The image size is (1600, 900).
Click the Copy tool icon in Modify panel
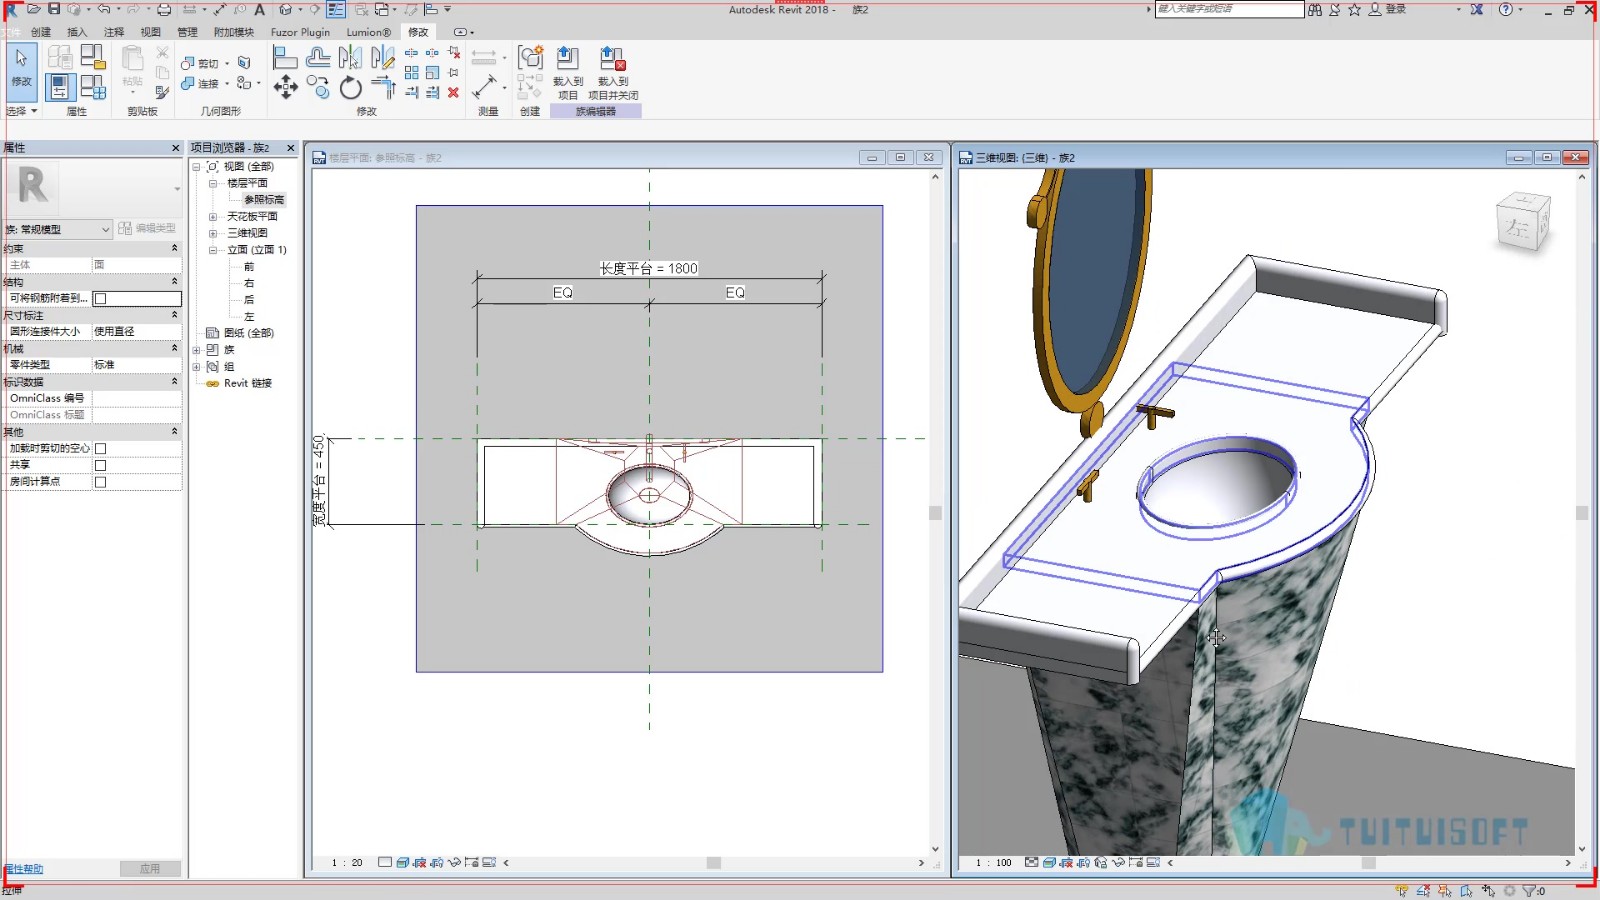[318, 88]
